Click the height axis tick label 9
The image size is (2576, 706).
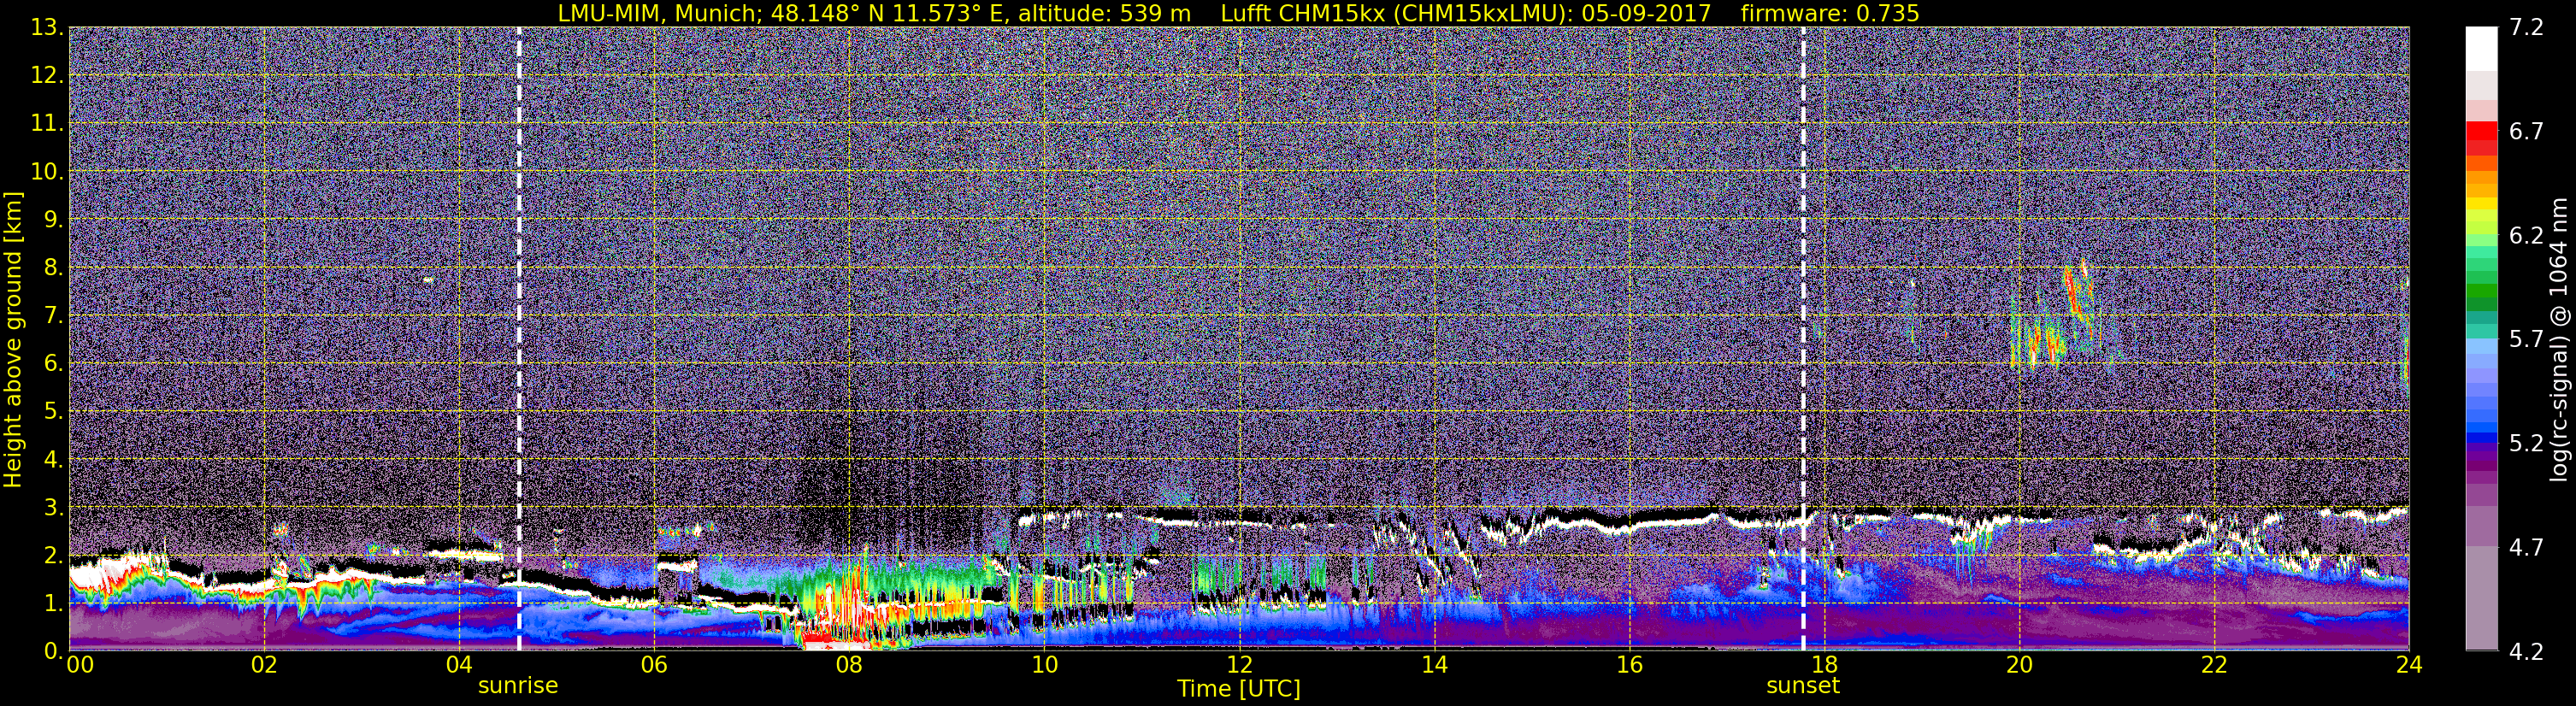click(54, 220)
